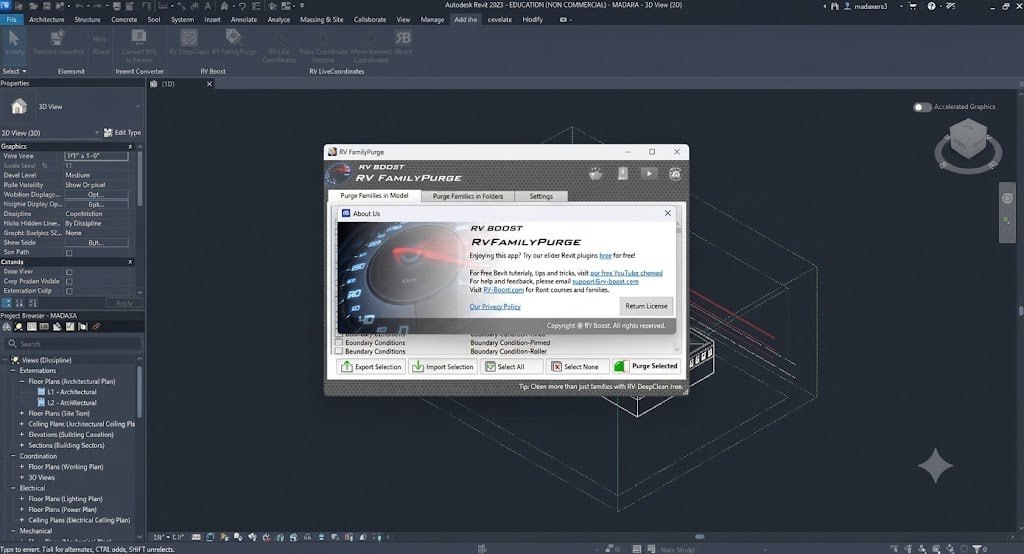
Task: Click the youtube play icon in RV FamilyPurge header
Action: [648, 174]
